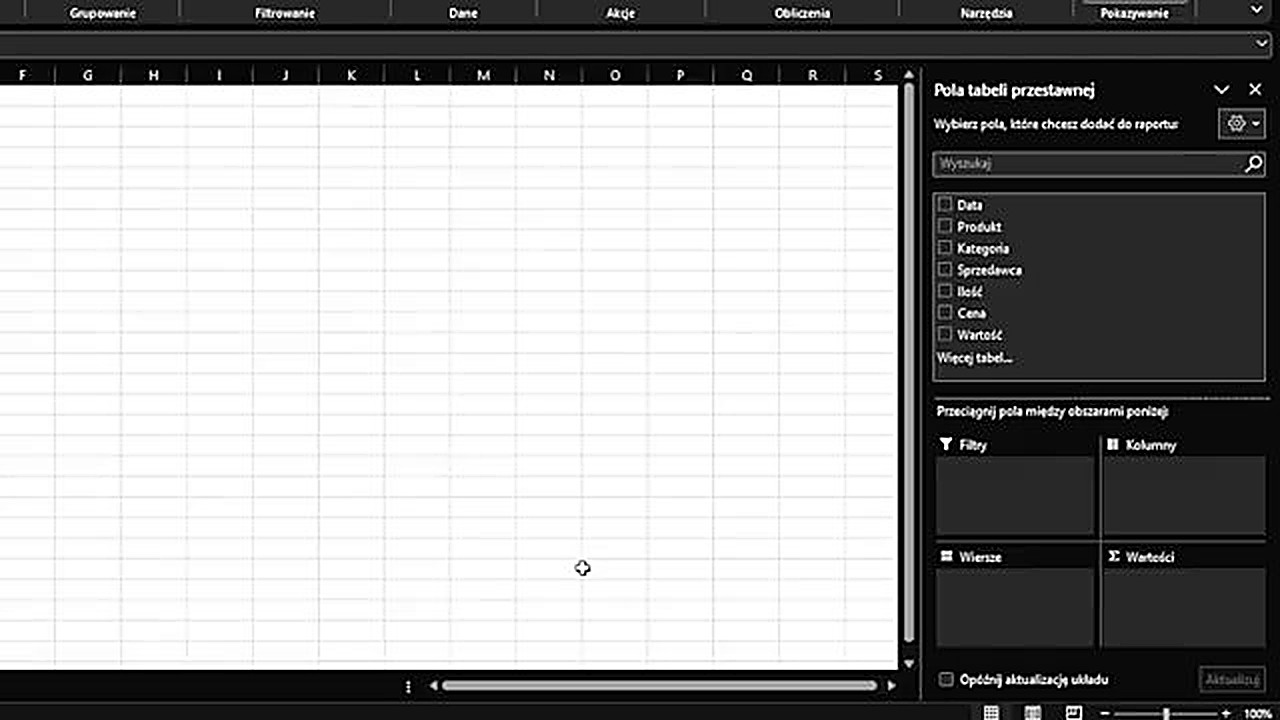
Task: Click the search magnifier in field search box
Action: pos(1253,164)
